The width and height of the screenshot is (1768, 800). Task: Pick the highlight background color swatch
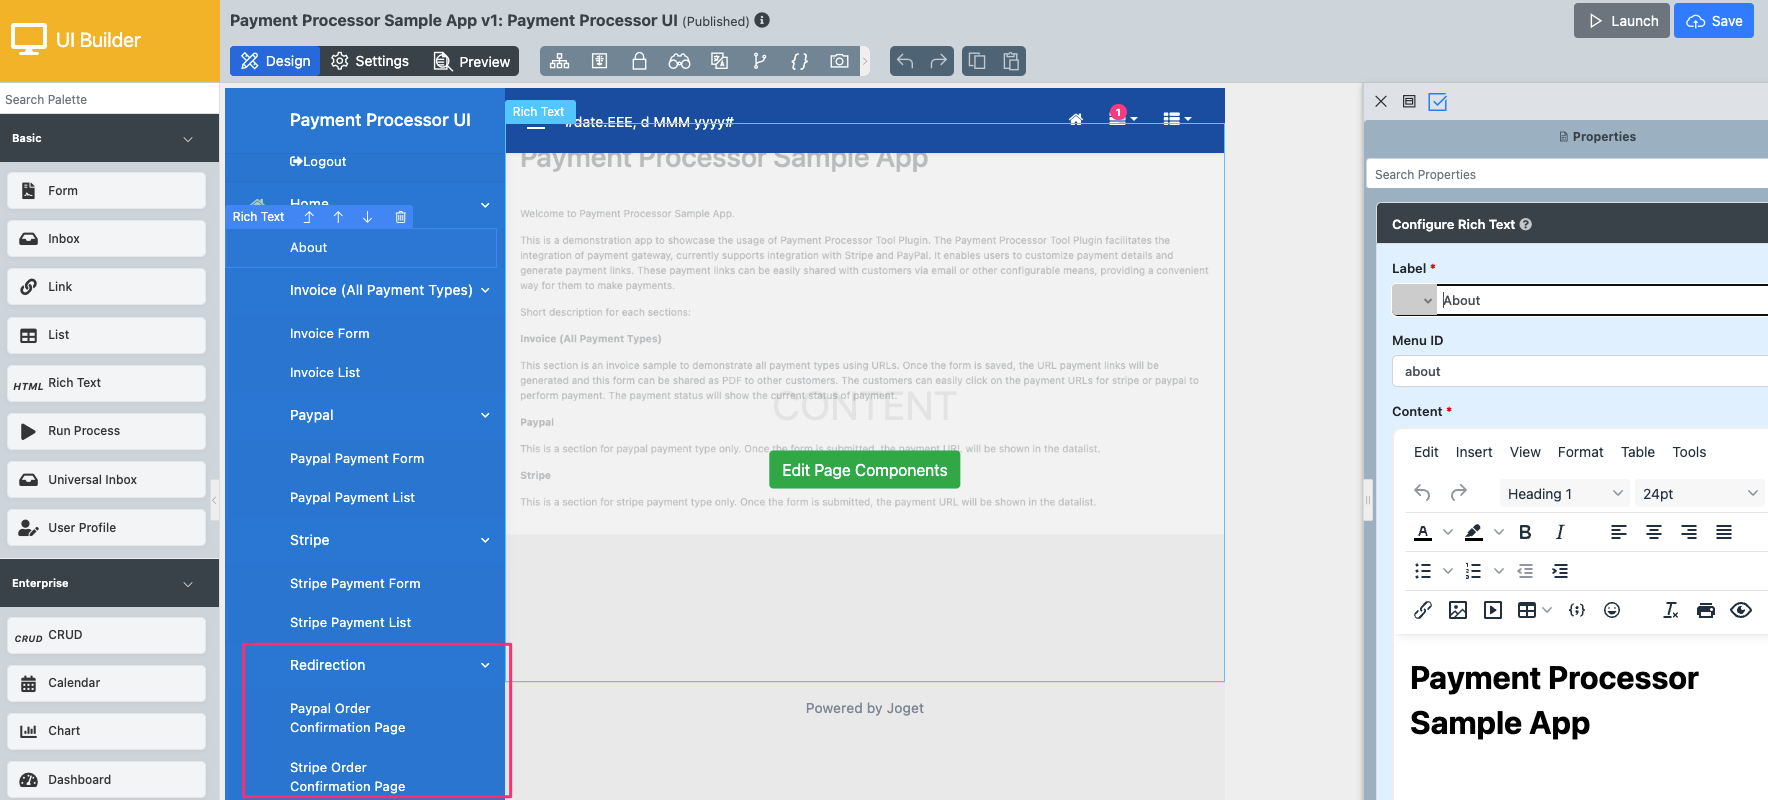1473,532
